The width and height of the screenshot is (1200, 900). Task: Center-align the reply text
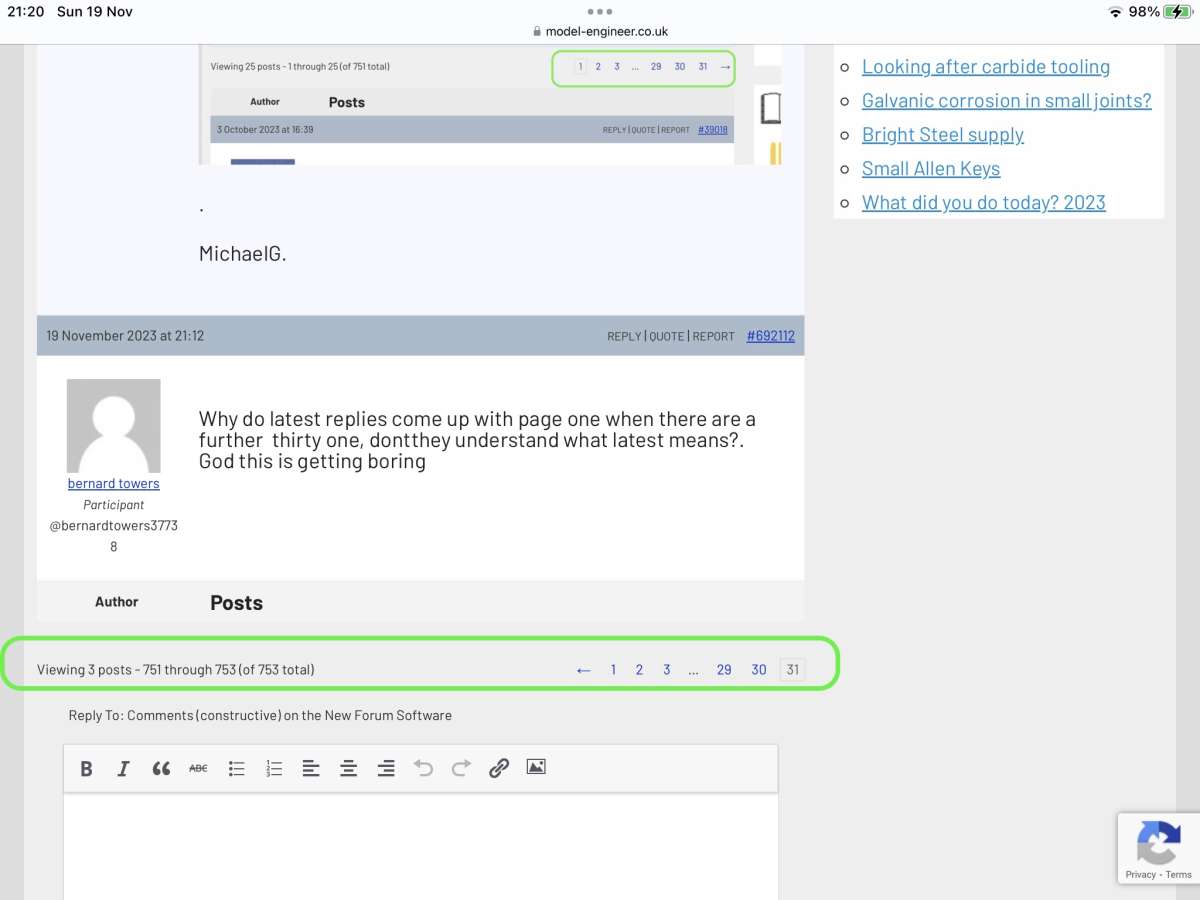(x=348, y=768)
